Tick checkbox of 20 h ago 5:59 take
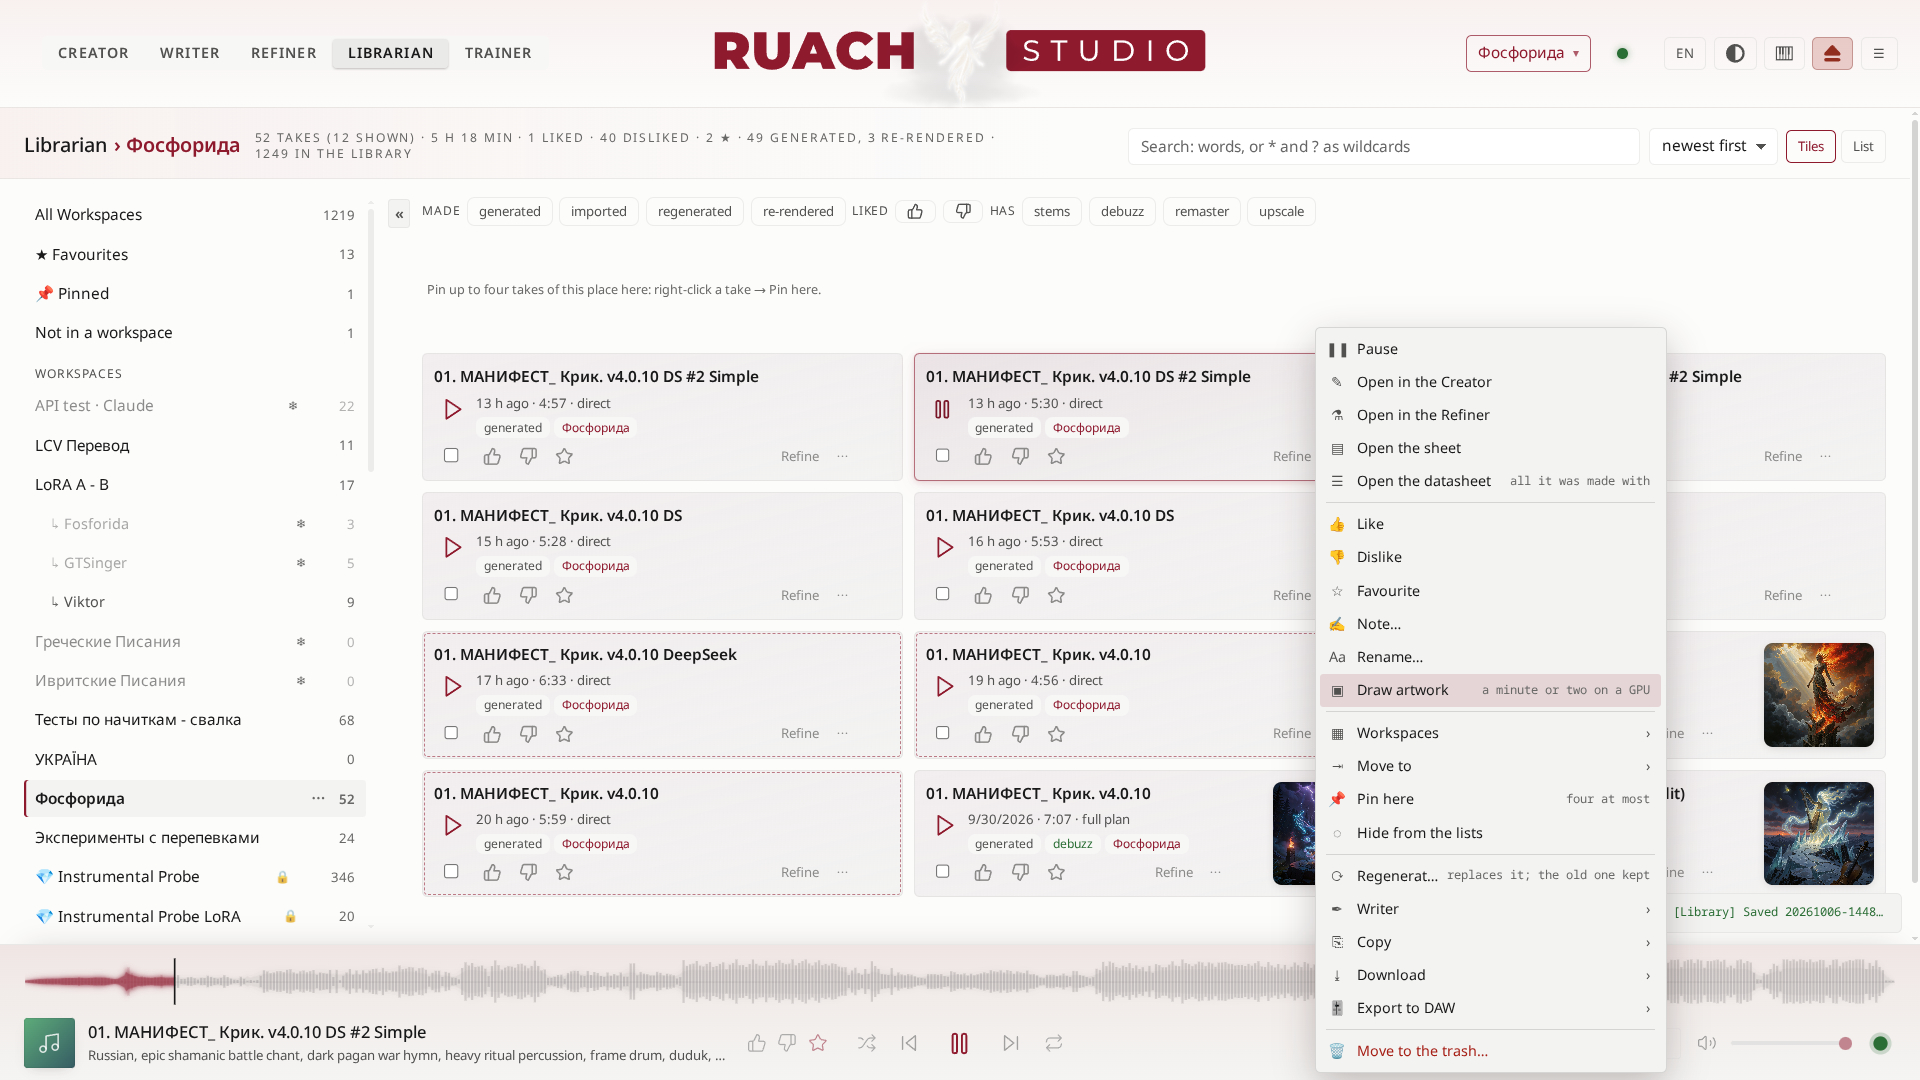 click(x=451, y=871)
